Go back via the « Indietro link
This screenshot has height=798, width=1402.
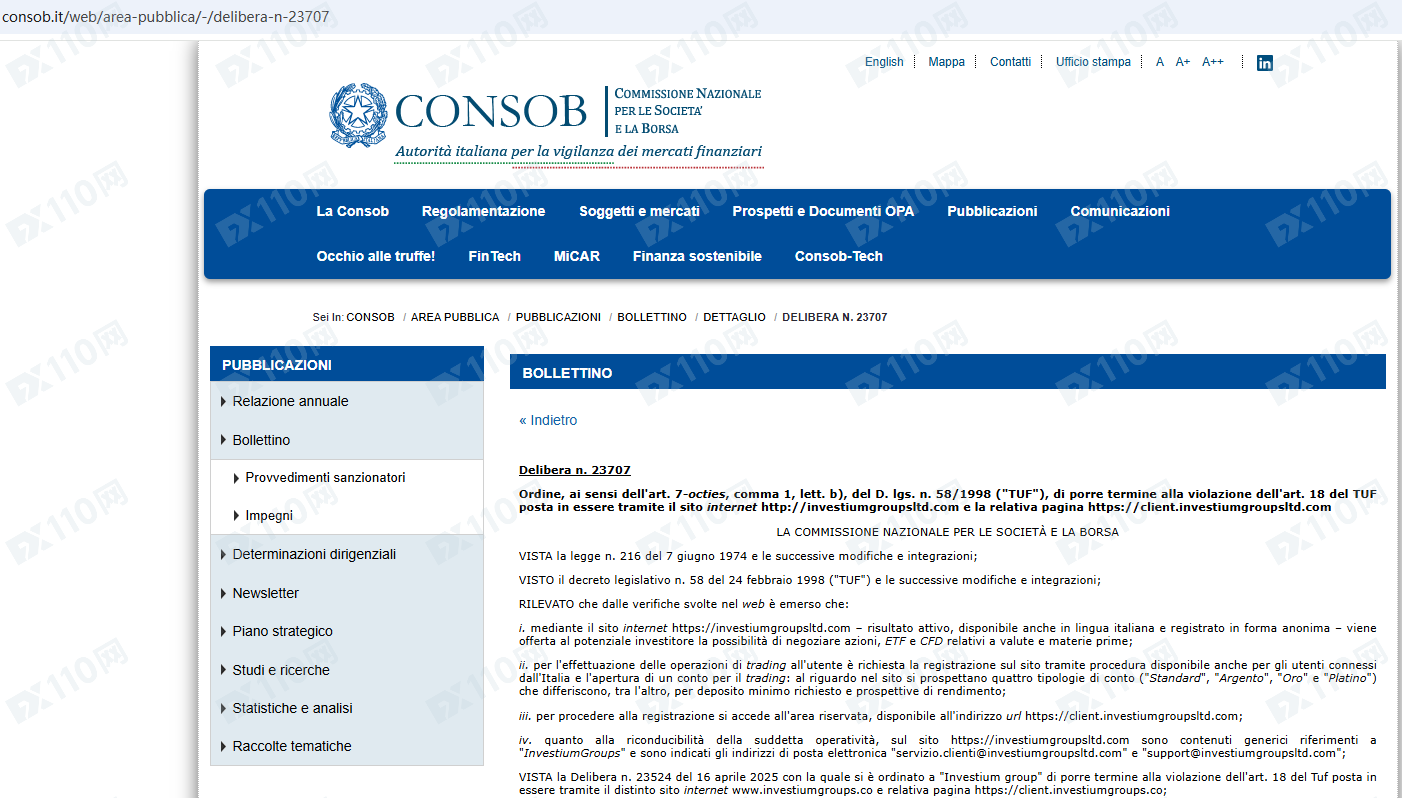pyautogui.click(x=548, y=420)
